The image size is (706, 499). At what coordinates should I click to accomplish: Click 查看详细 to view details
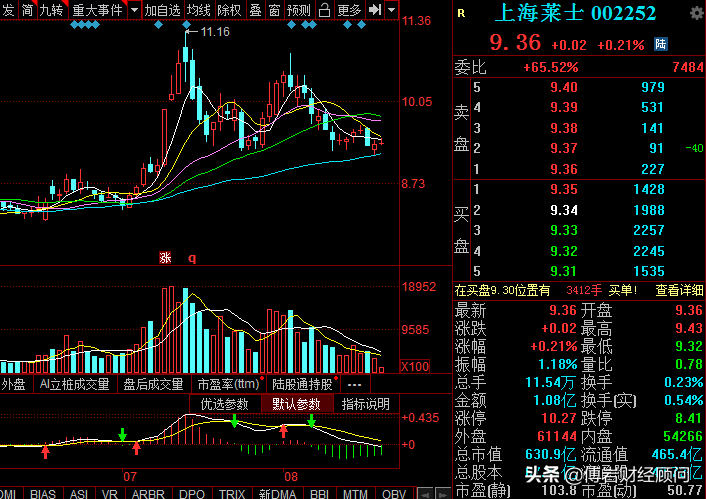679,290
